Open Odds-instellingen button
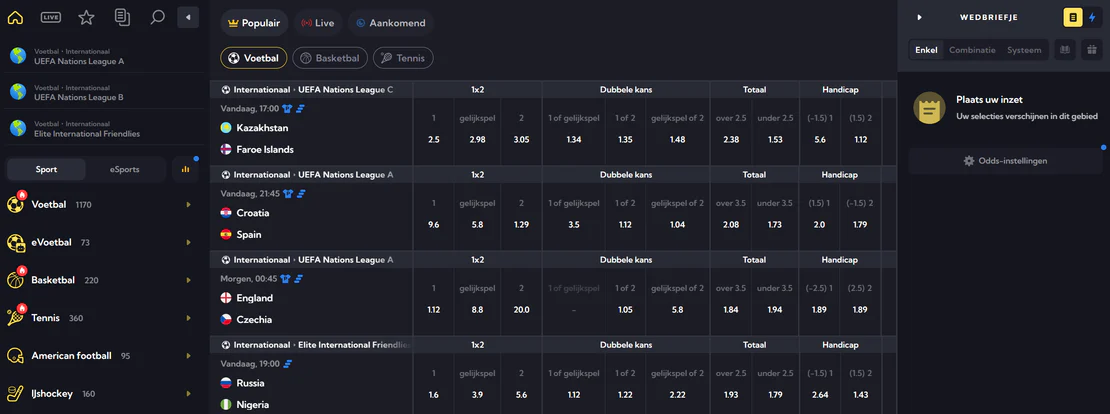The width and height of the screenshot is (1110, 414). 1005,161
